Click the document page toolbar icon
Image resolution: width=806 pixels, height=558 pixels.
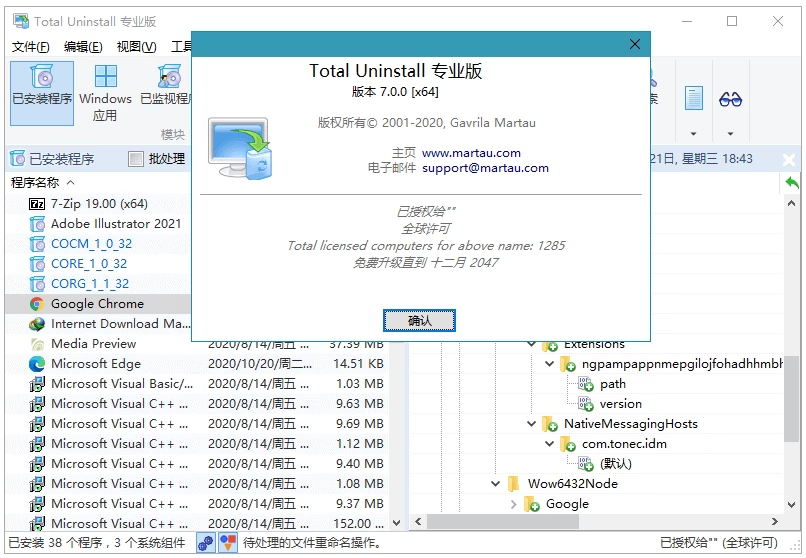coord(693,98)
